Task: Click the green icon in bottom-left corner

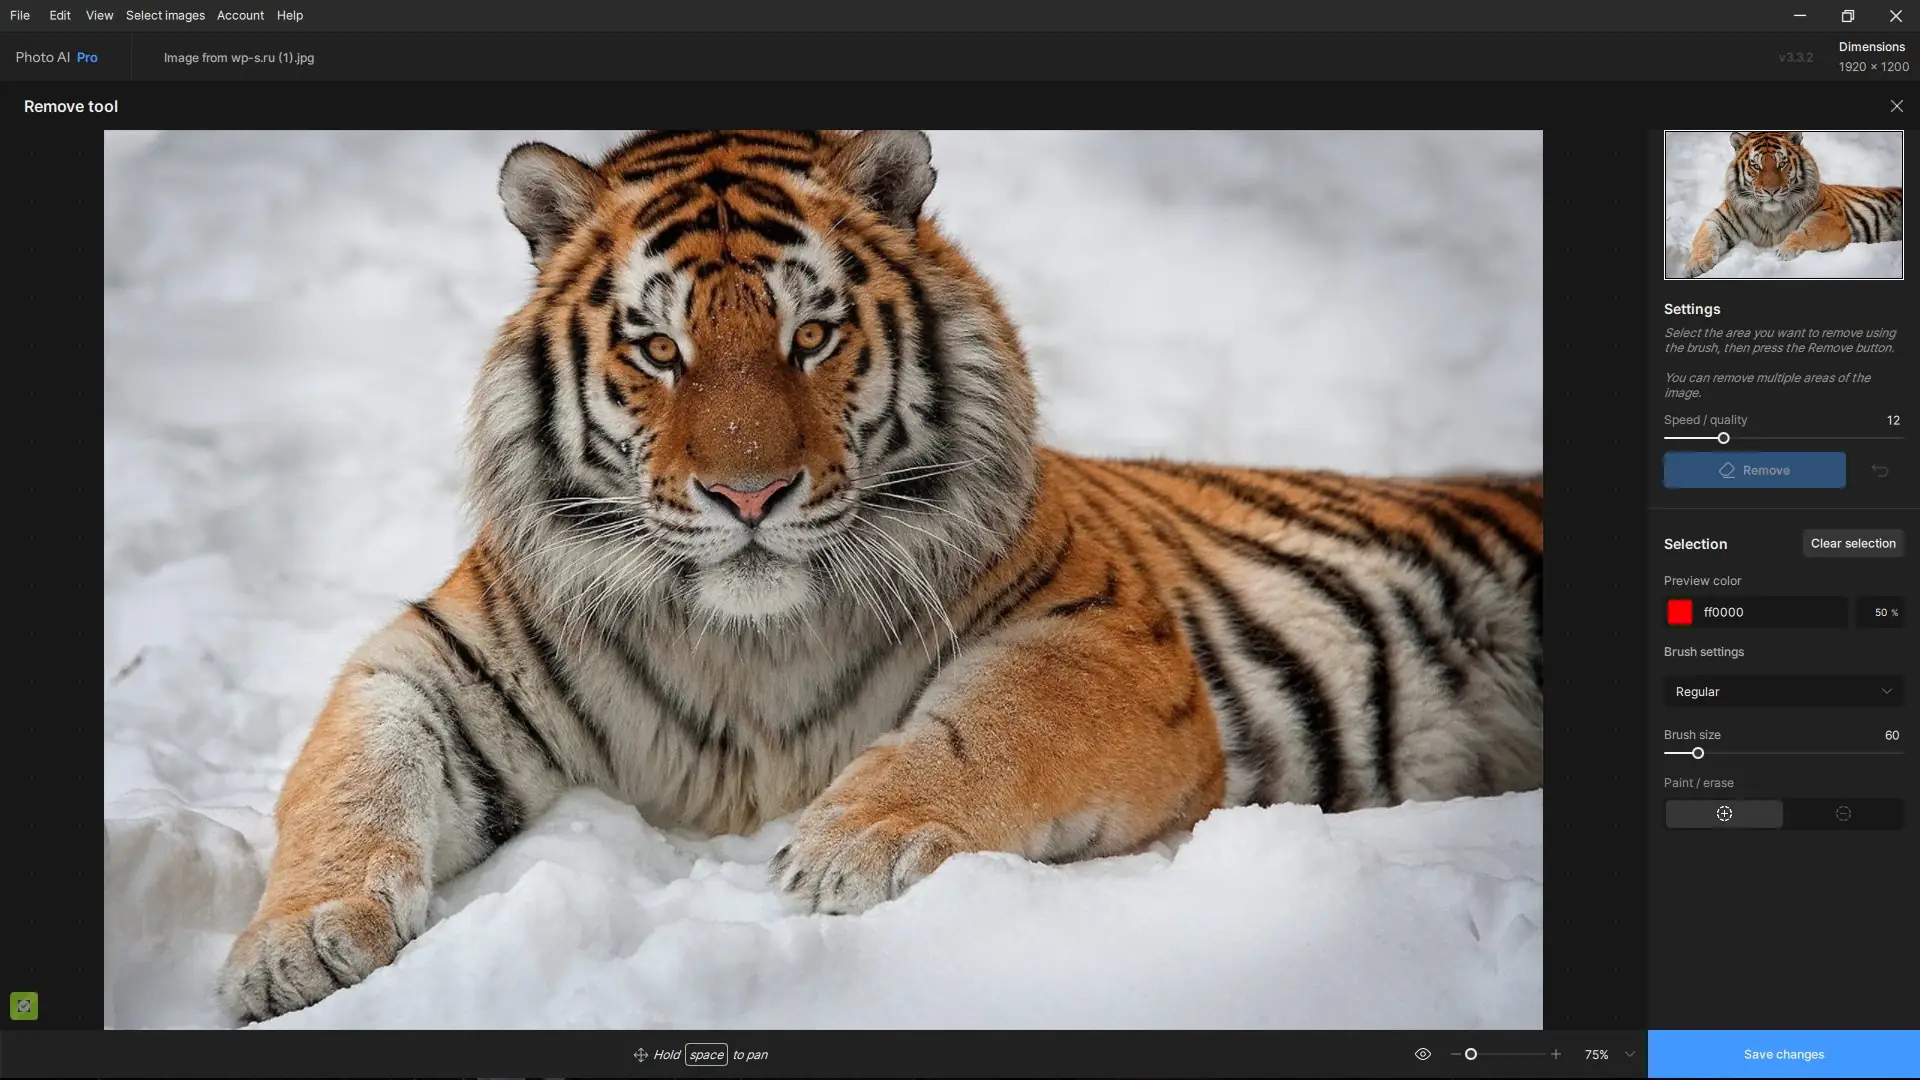Action: (24, 1006)
